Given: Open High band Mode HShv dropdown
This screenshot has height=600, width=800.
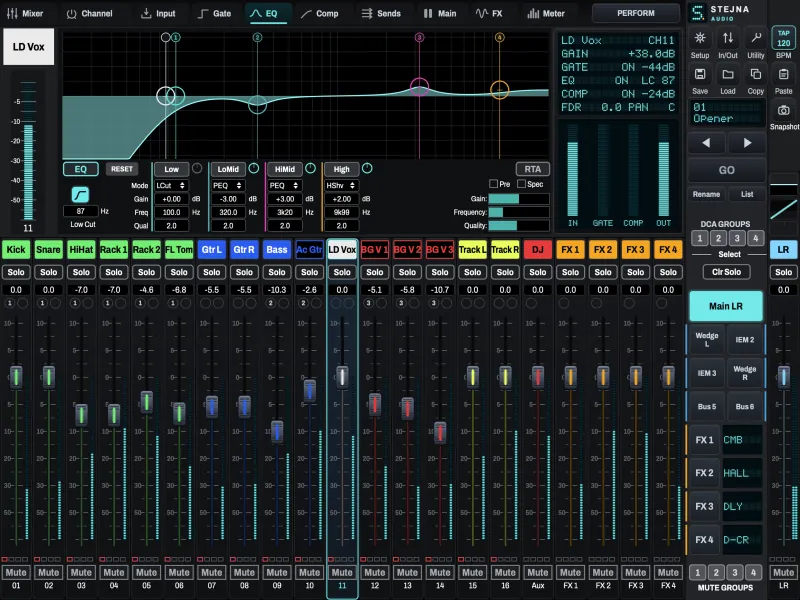Looking at the screenshot, I should [341, 186].
